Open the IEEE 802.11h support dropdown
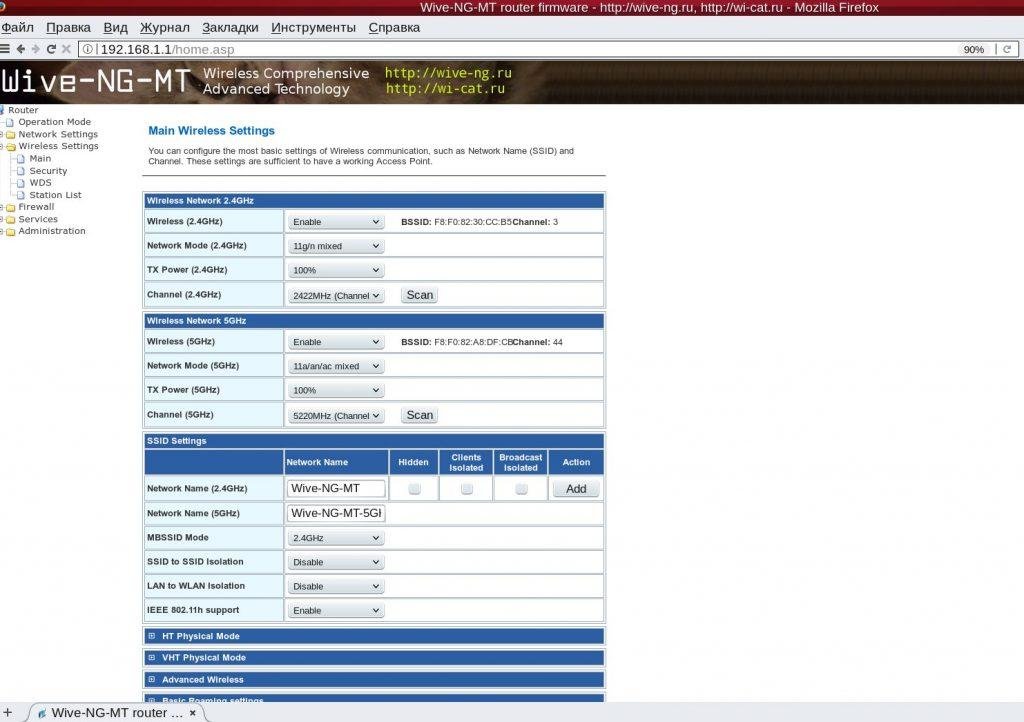Viewport: 1024px width, 722px height. [x=336, y=610]
